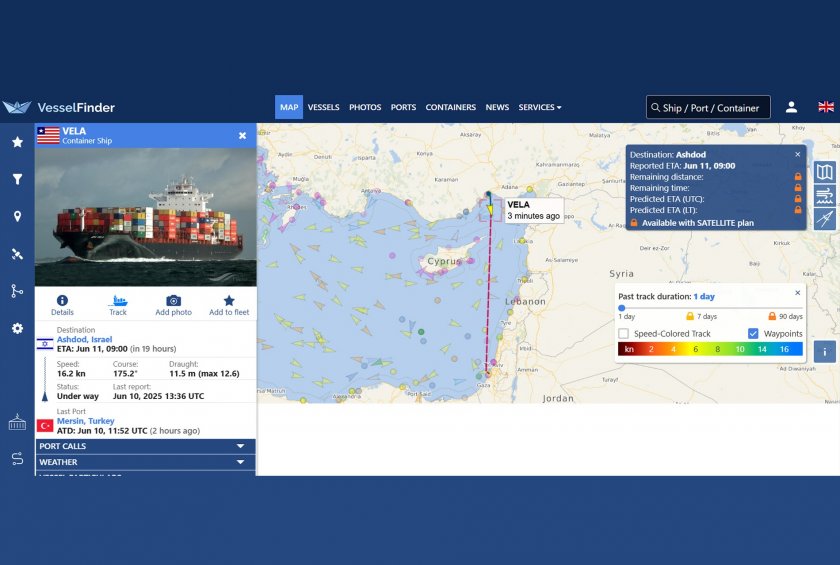Open the satellite icon in sidebar
Viewport: 840px width, 565px height.
[x=18, y=254]
